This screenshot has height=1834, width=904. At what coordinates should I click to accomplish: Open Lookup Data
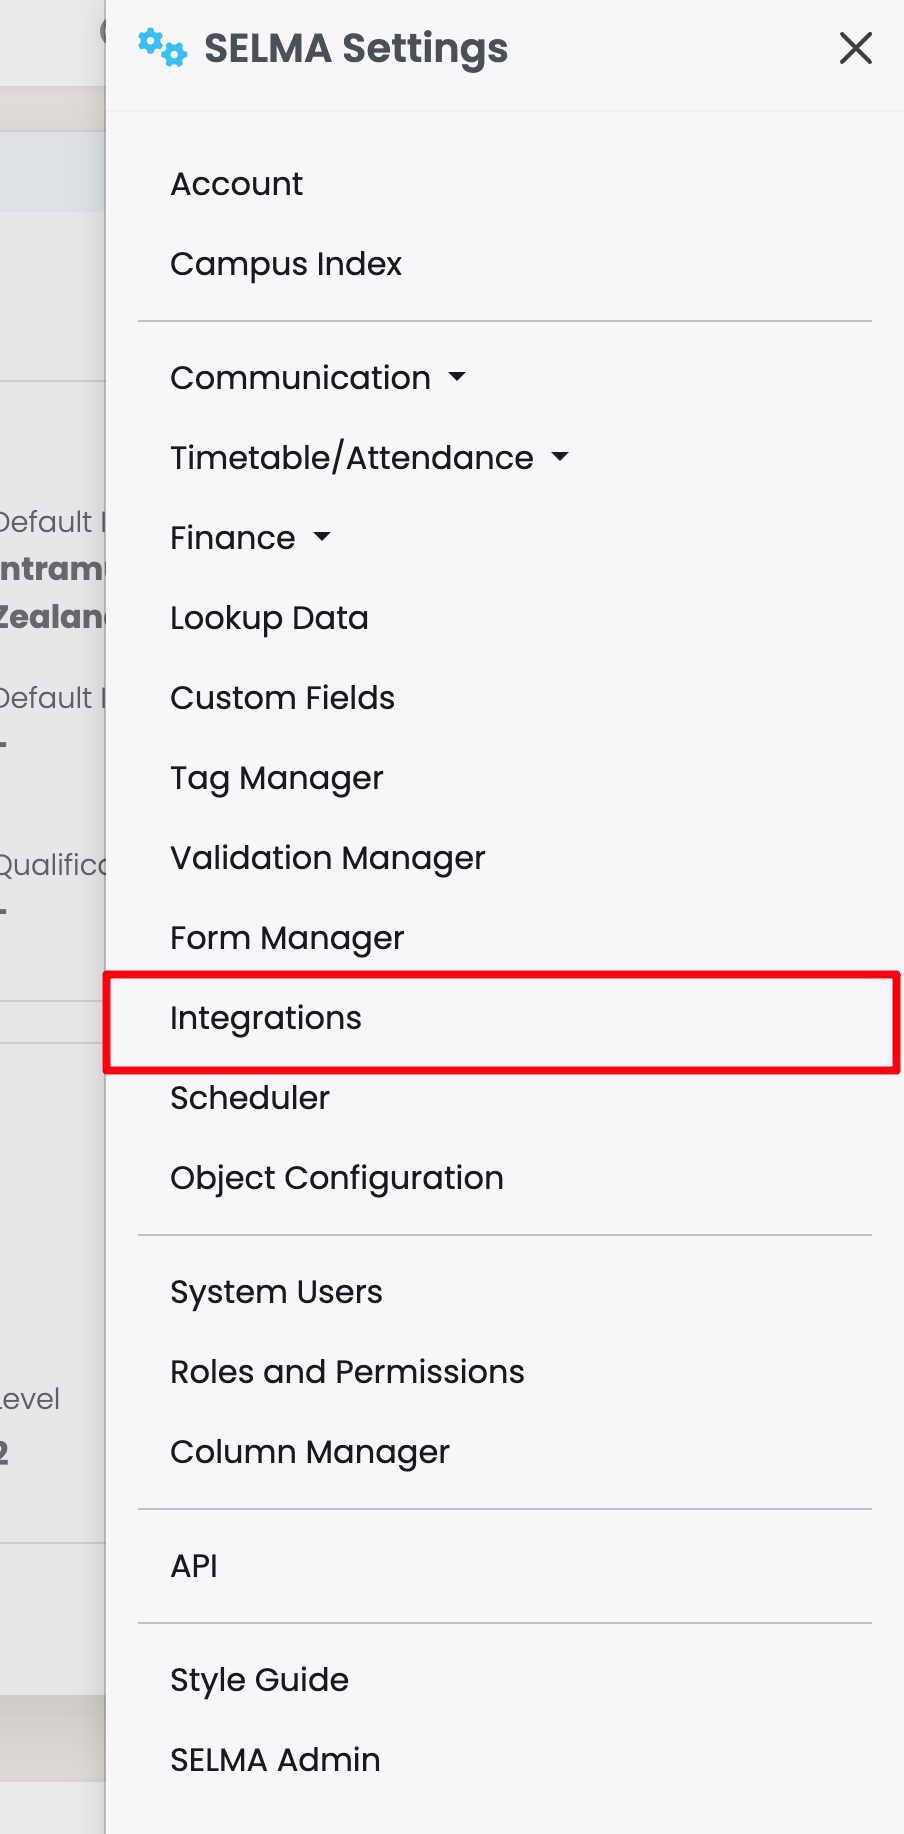click(269, 618)
